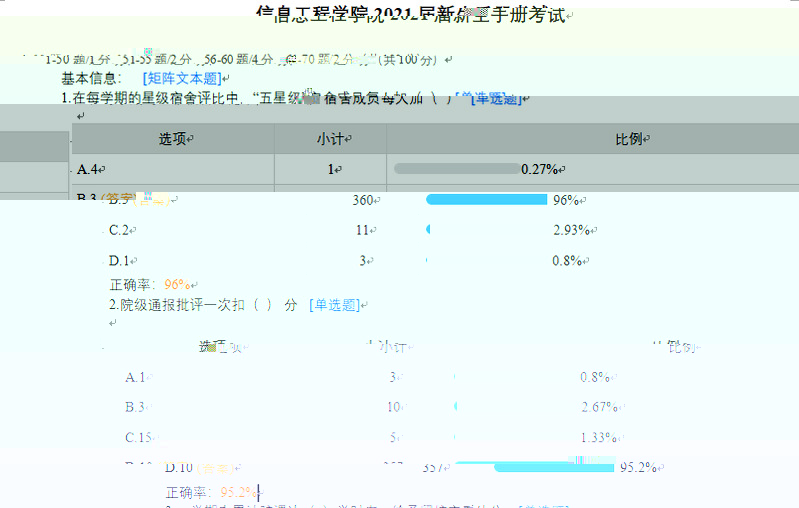Click the 比例 header in first table
This screenshot has width=799, height=508.
[628, 140]
